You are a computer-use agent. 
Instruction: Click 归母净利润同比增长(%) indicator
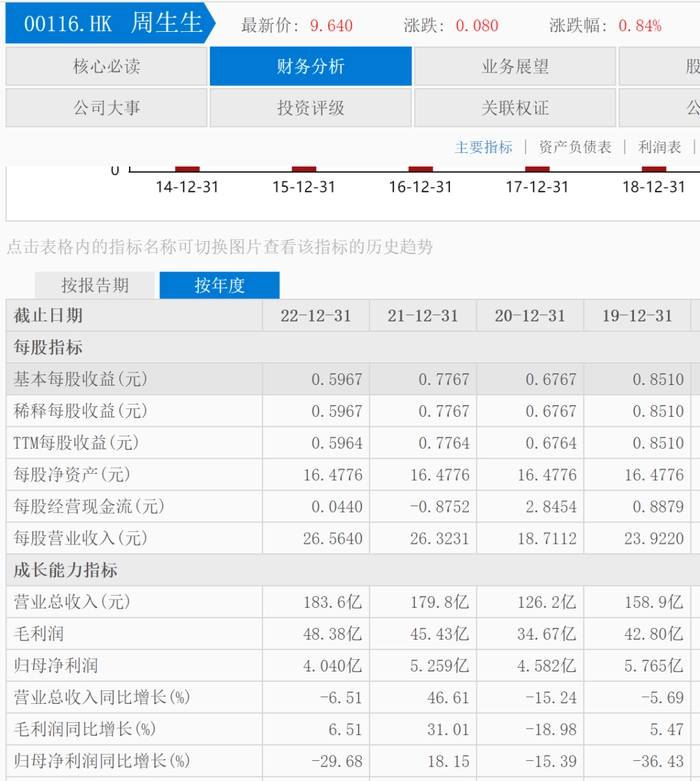pos(102,761)
